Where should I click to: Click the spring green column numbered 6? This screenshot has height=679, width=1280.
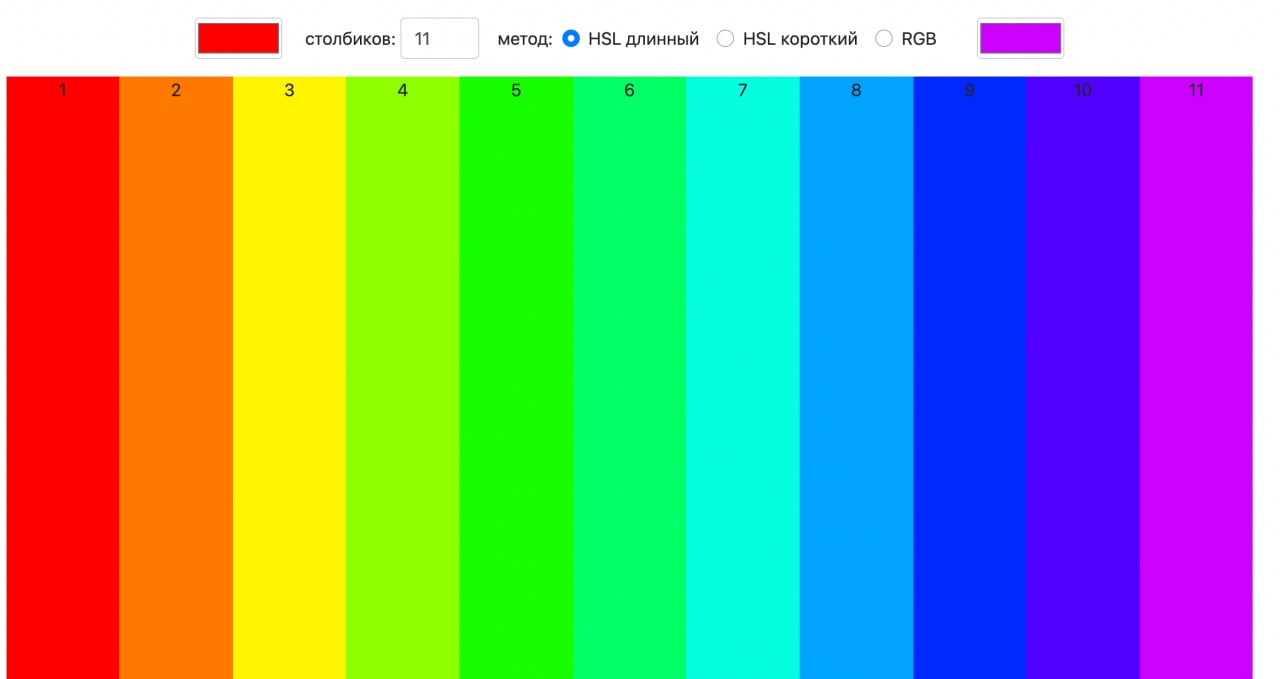pyautogui.click(x=629, y=378)
